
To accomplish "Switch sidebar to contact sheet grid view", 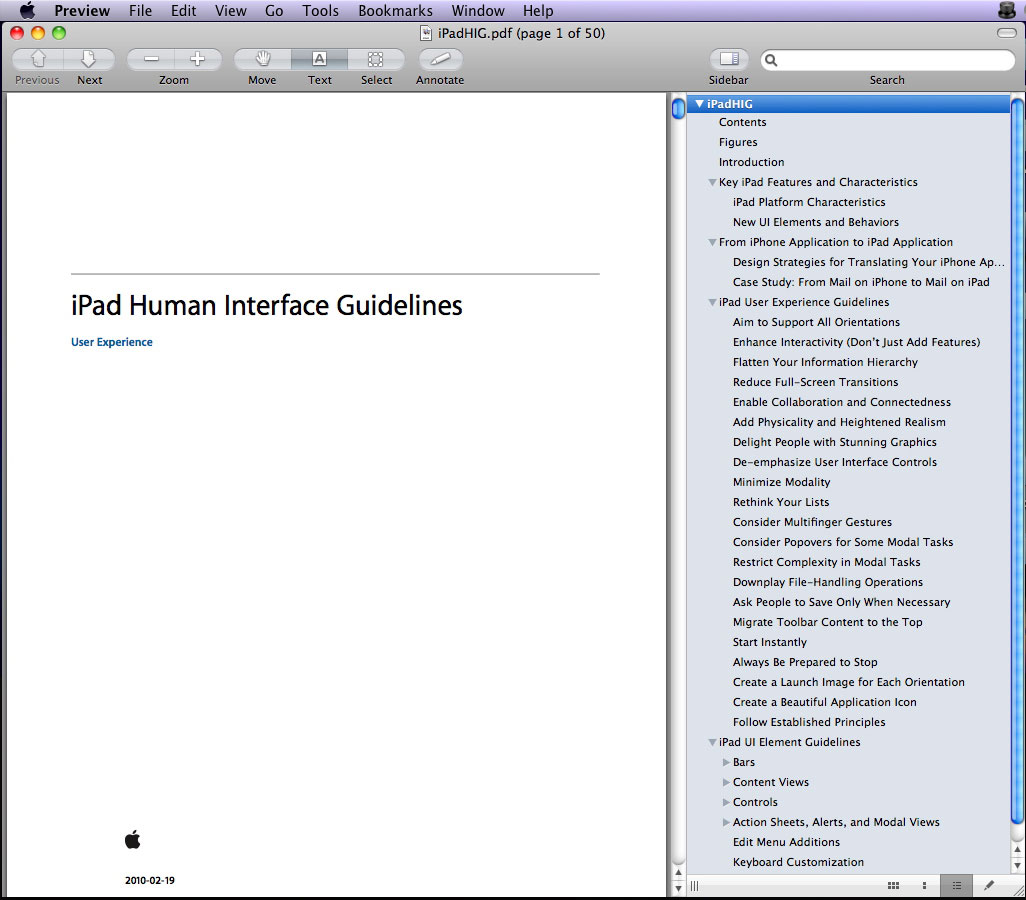I will click(x=893, y=886).
